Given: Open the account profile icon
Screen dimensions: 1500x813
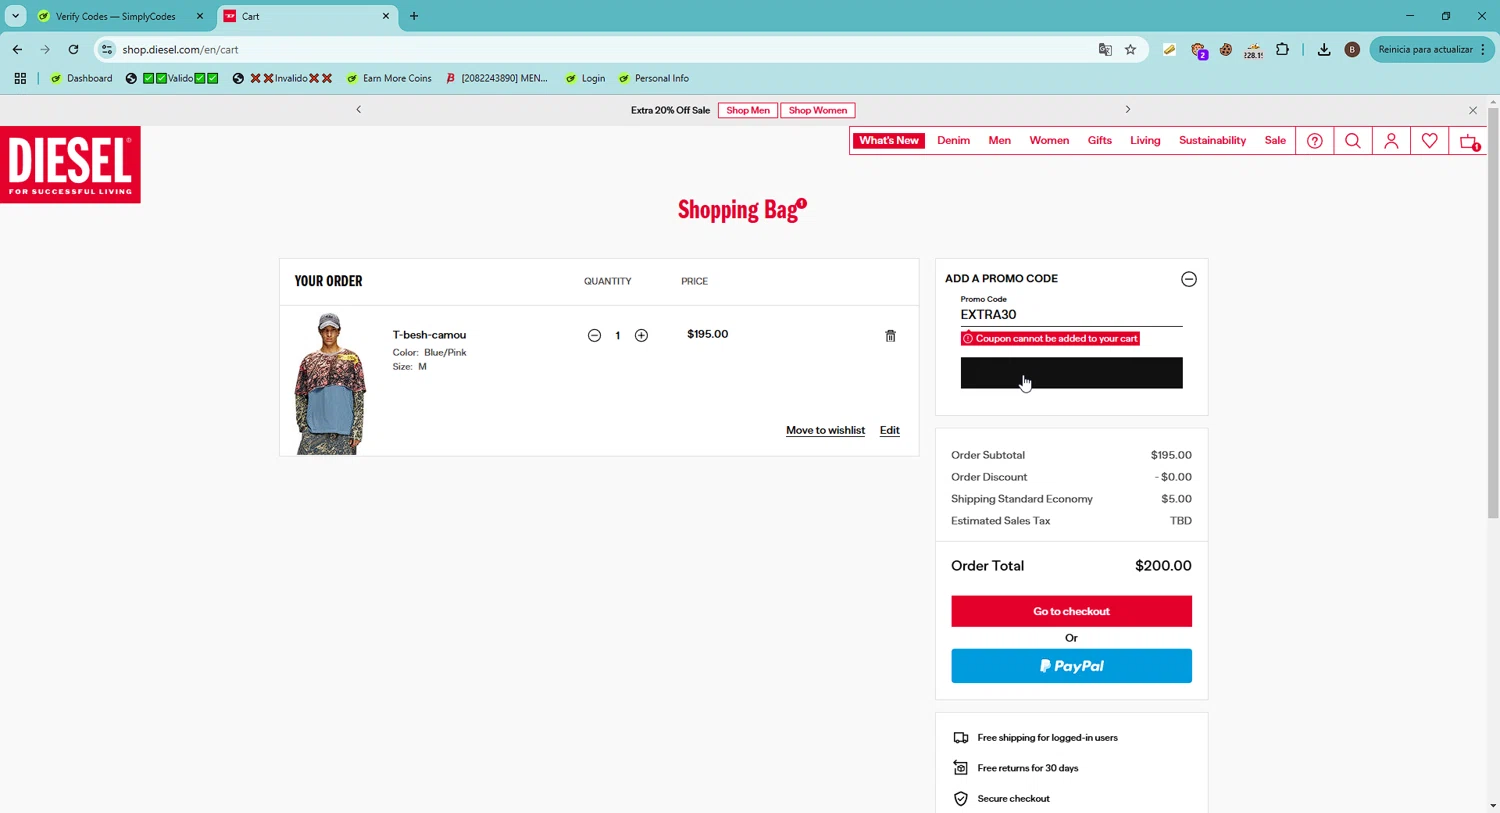Looking at the screenshot, I should pos(1391,141).
